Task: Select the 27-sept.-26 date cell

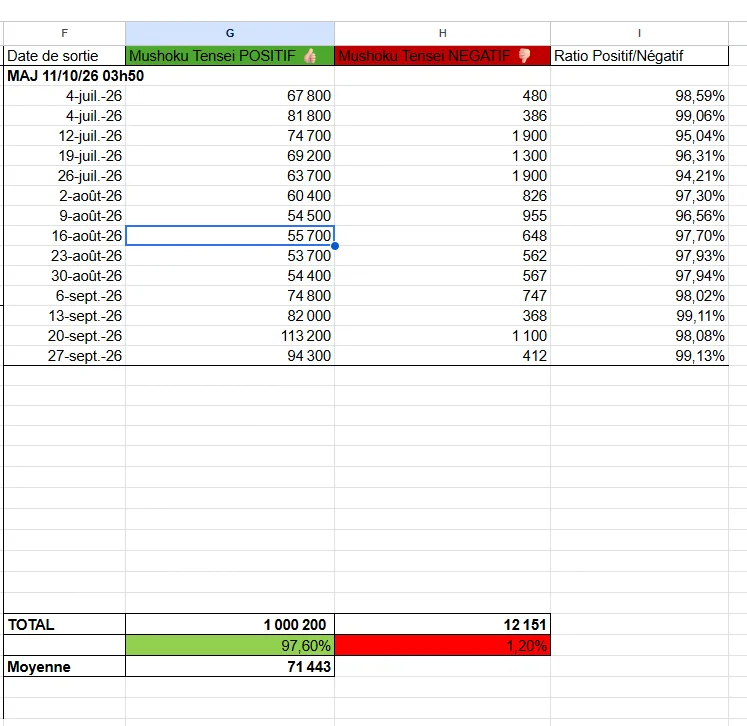Action: coord(64,356)
